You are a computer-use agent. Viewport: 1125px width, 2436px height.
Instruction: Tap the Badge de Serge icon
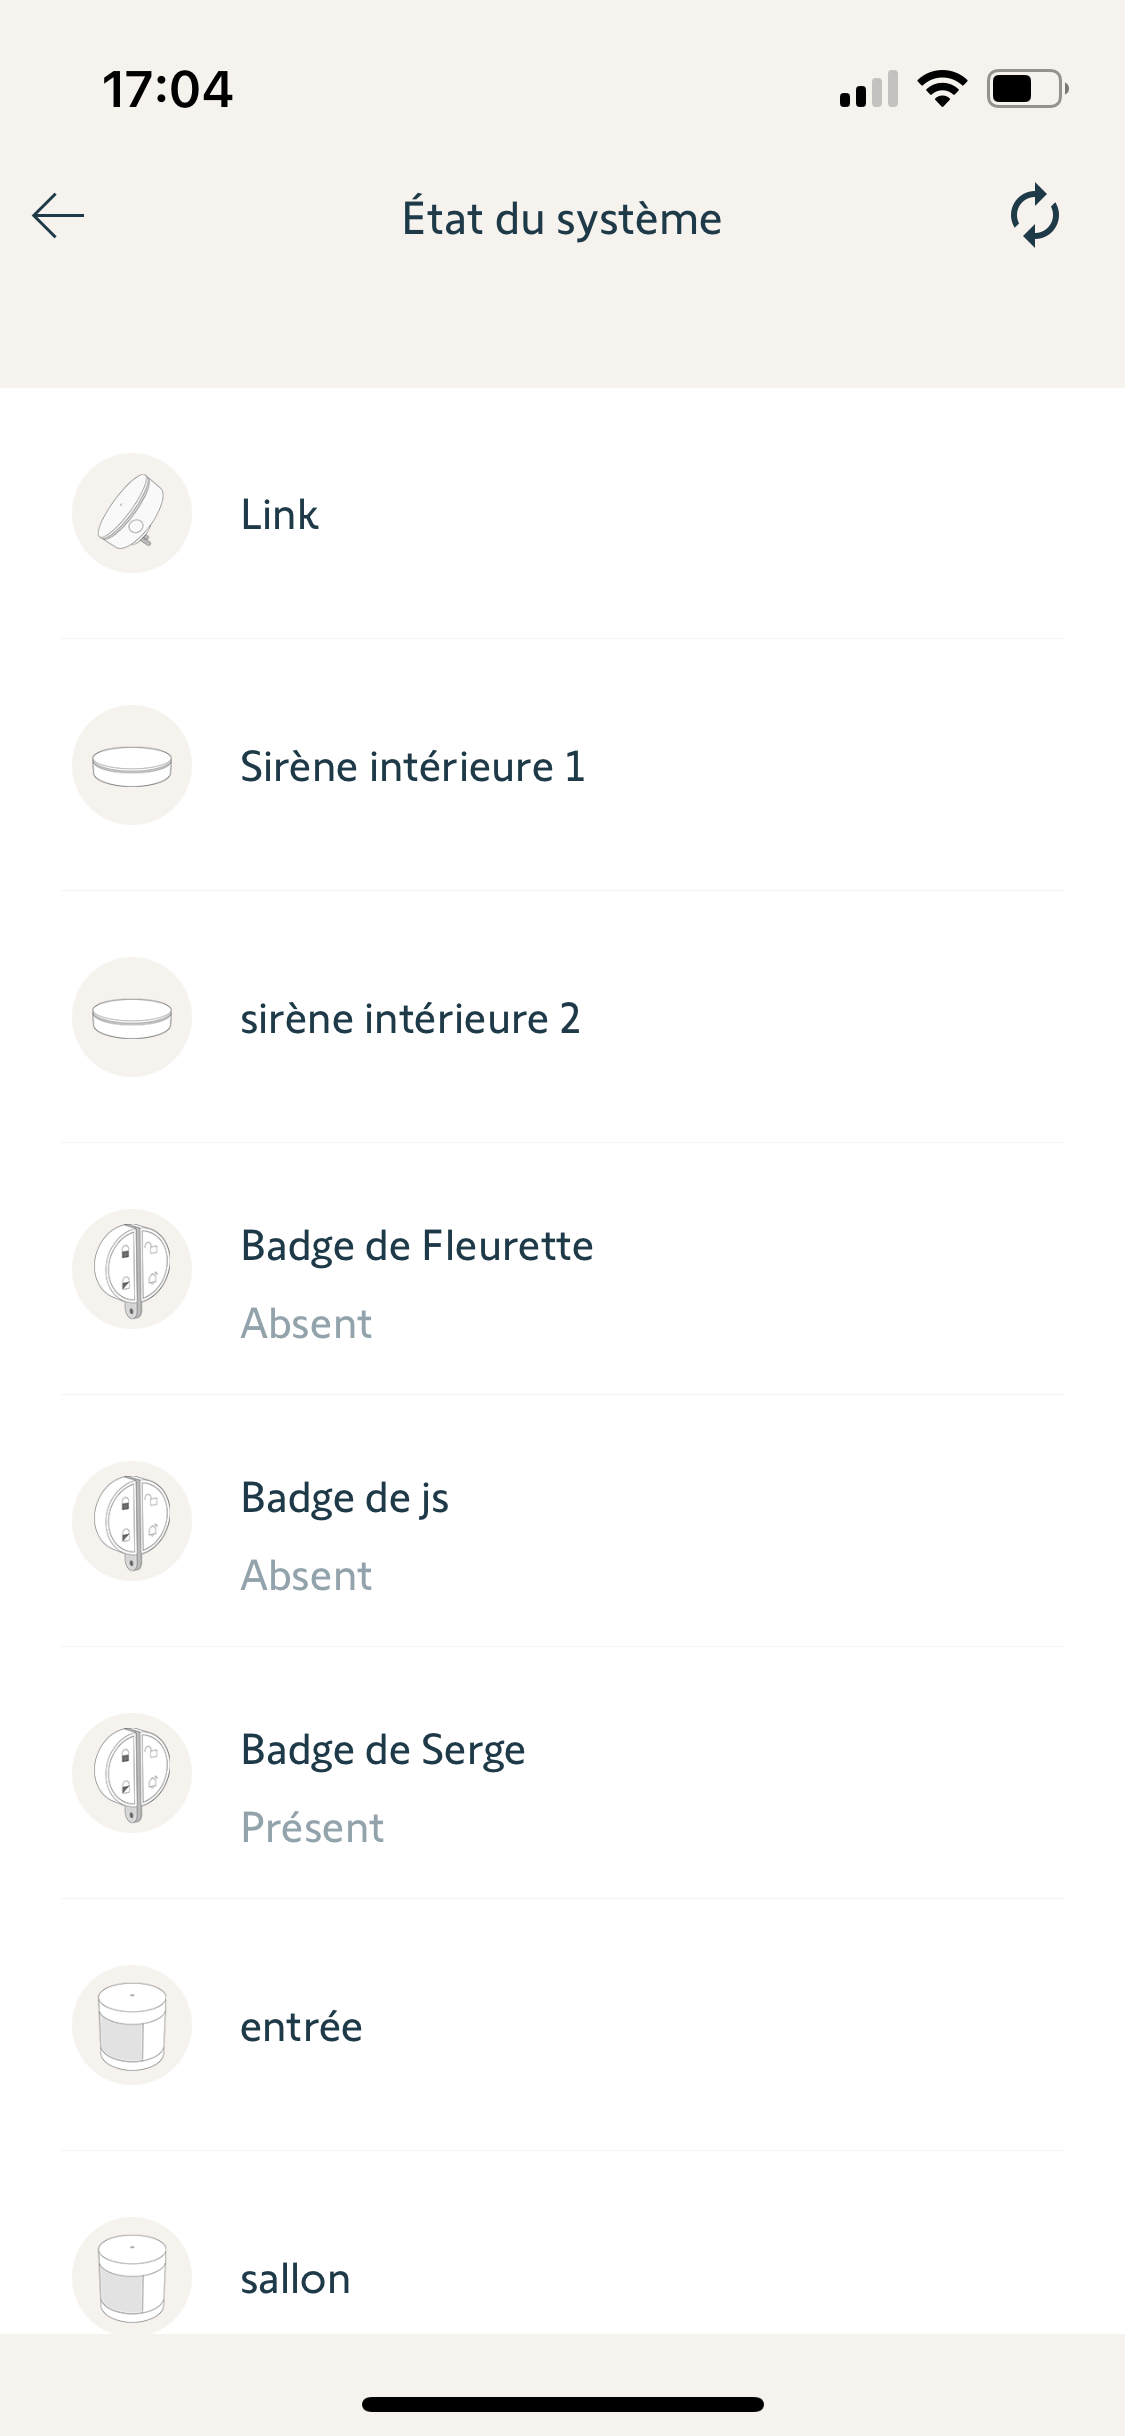pyautogui.click(x=132, y=1773)
